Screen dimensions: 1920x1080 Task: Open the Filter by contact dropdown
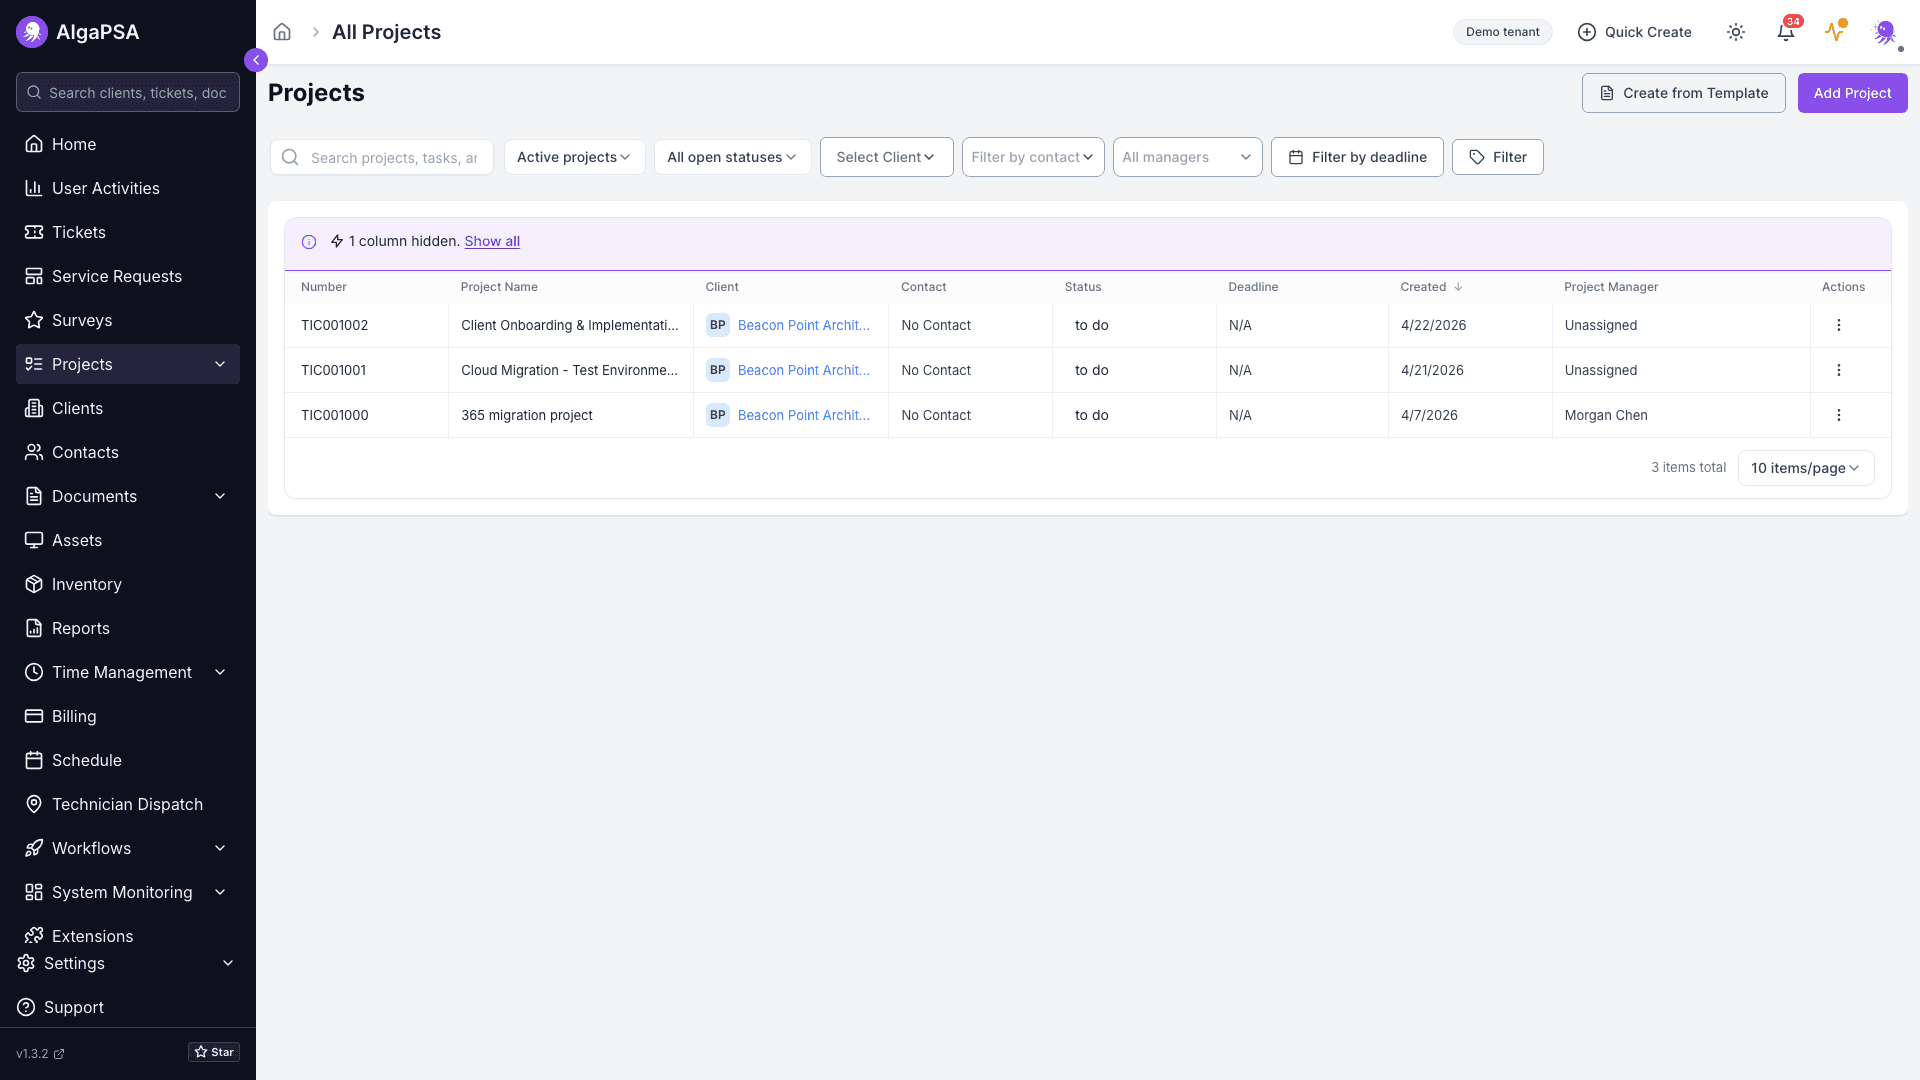tap(1033, 157)
